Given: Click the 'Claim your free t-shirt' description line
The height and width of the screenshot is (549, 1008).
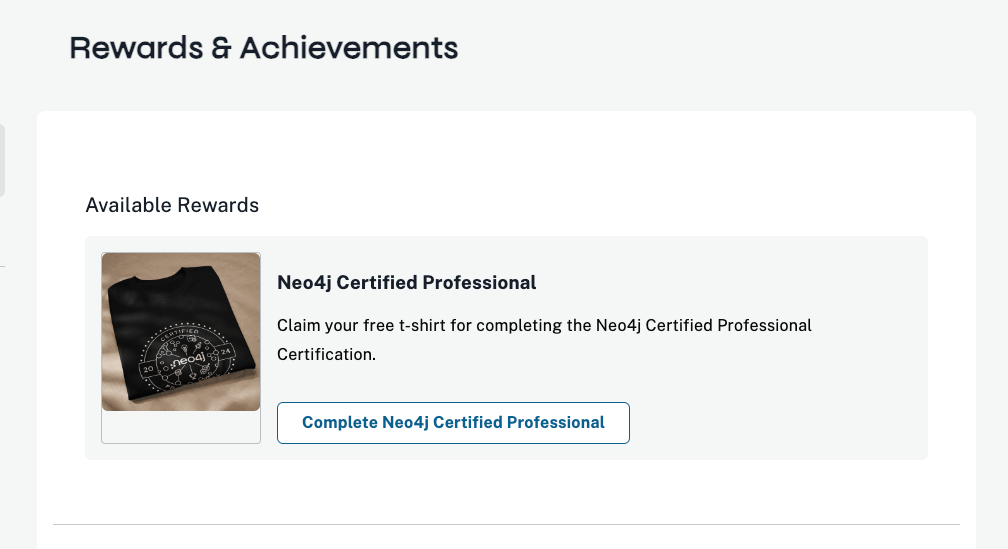Looking at the screenshot, I should point(544,325).
